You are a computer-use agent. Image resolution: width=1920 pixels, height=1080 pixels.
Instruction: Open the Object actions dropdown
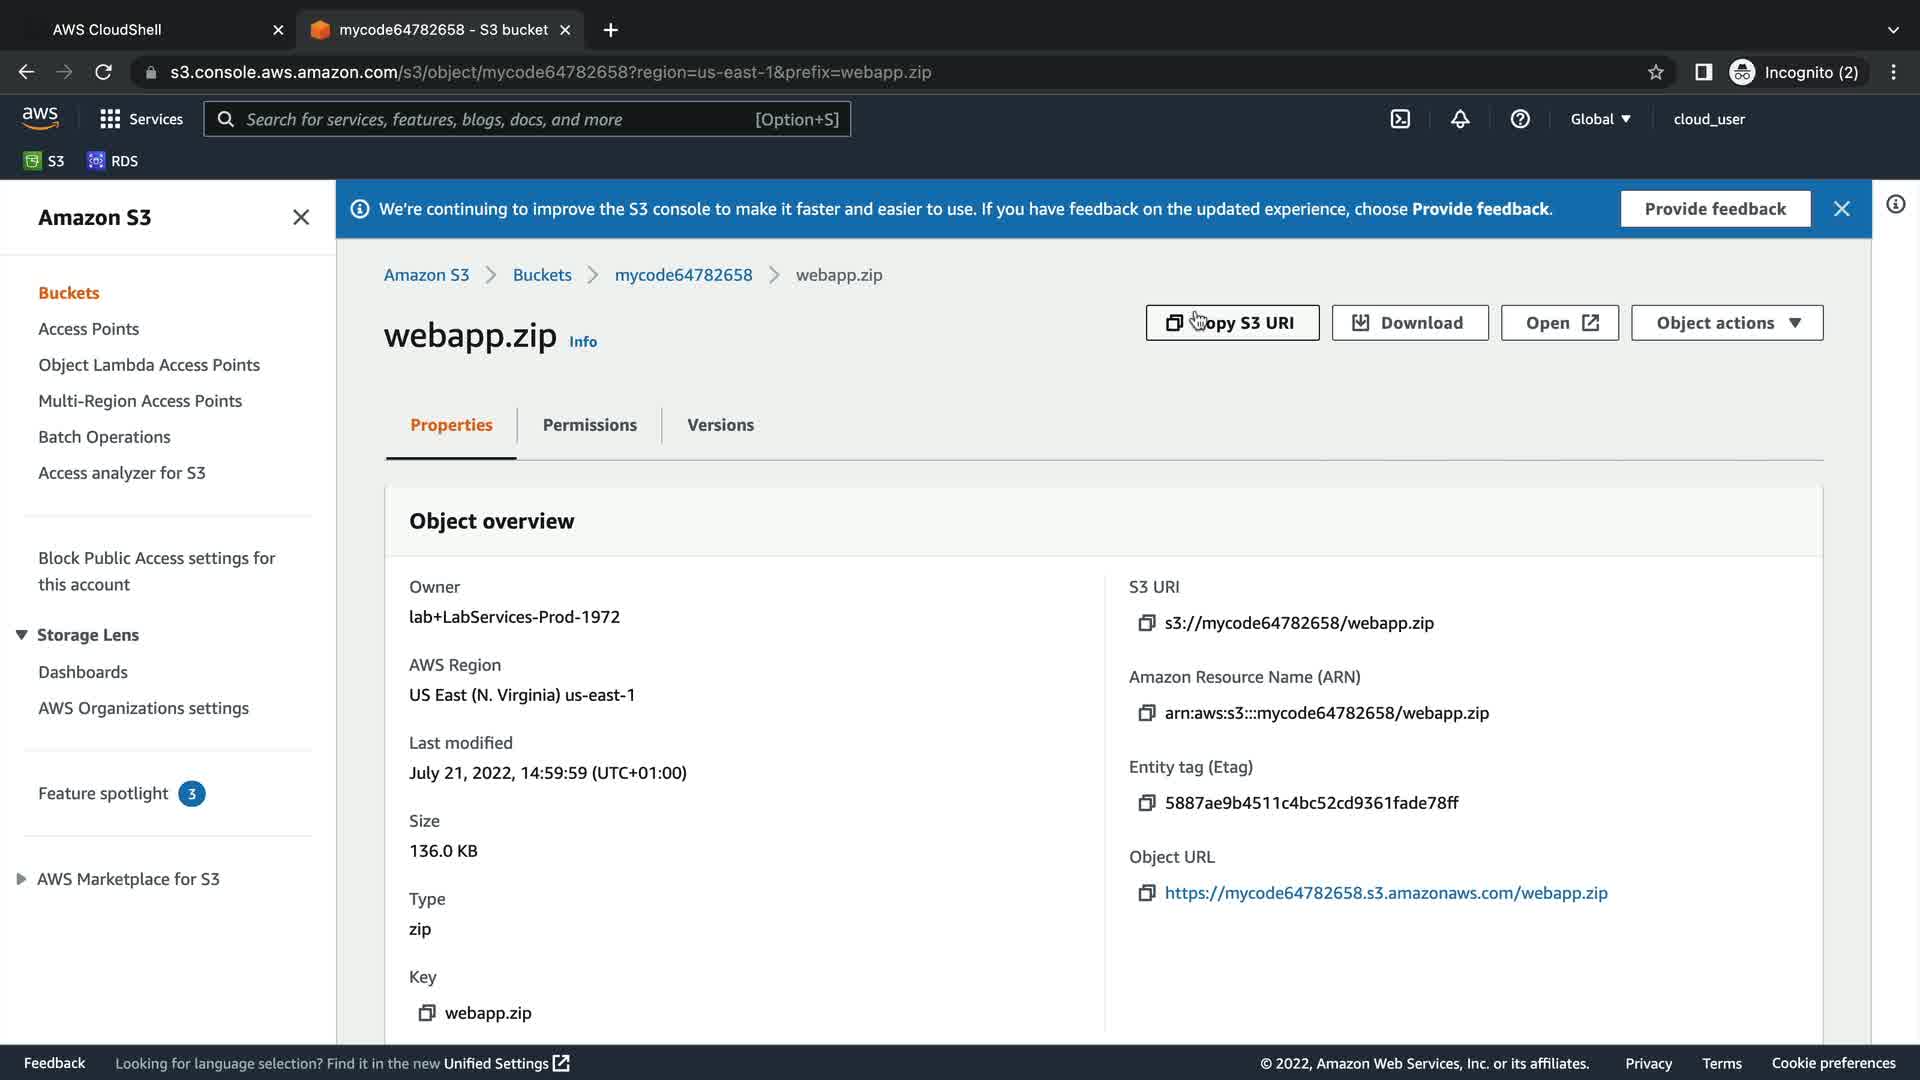pos(1727,323)
